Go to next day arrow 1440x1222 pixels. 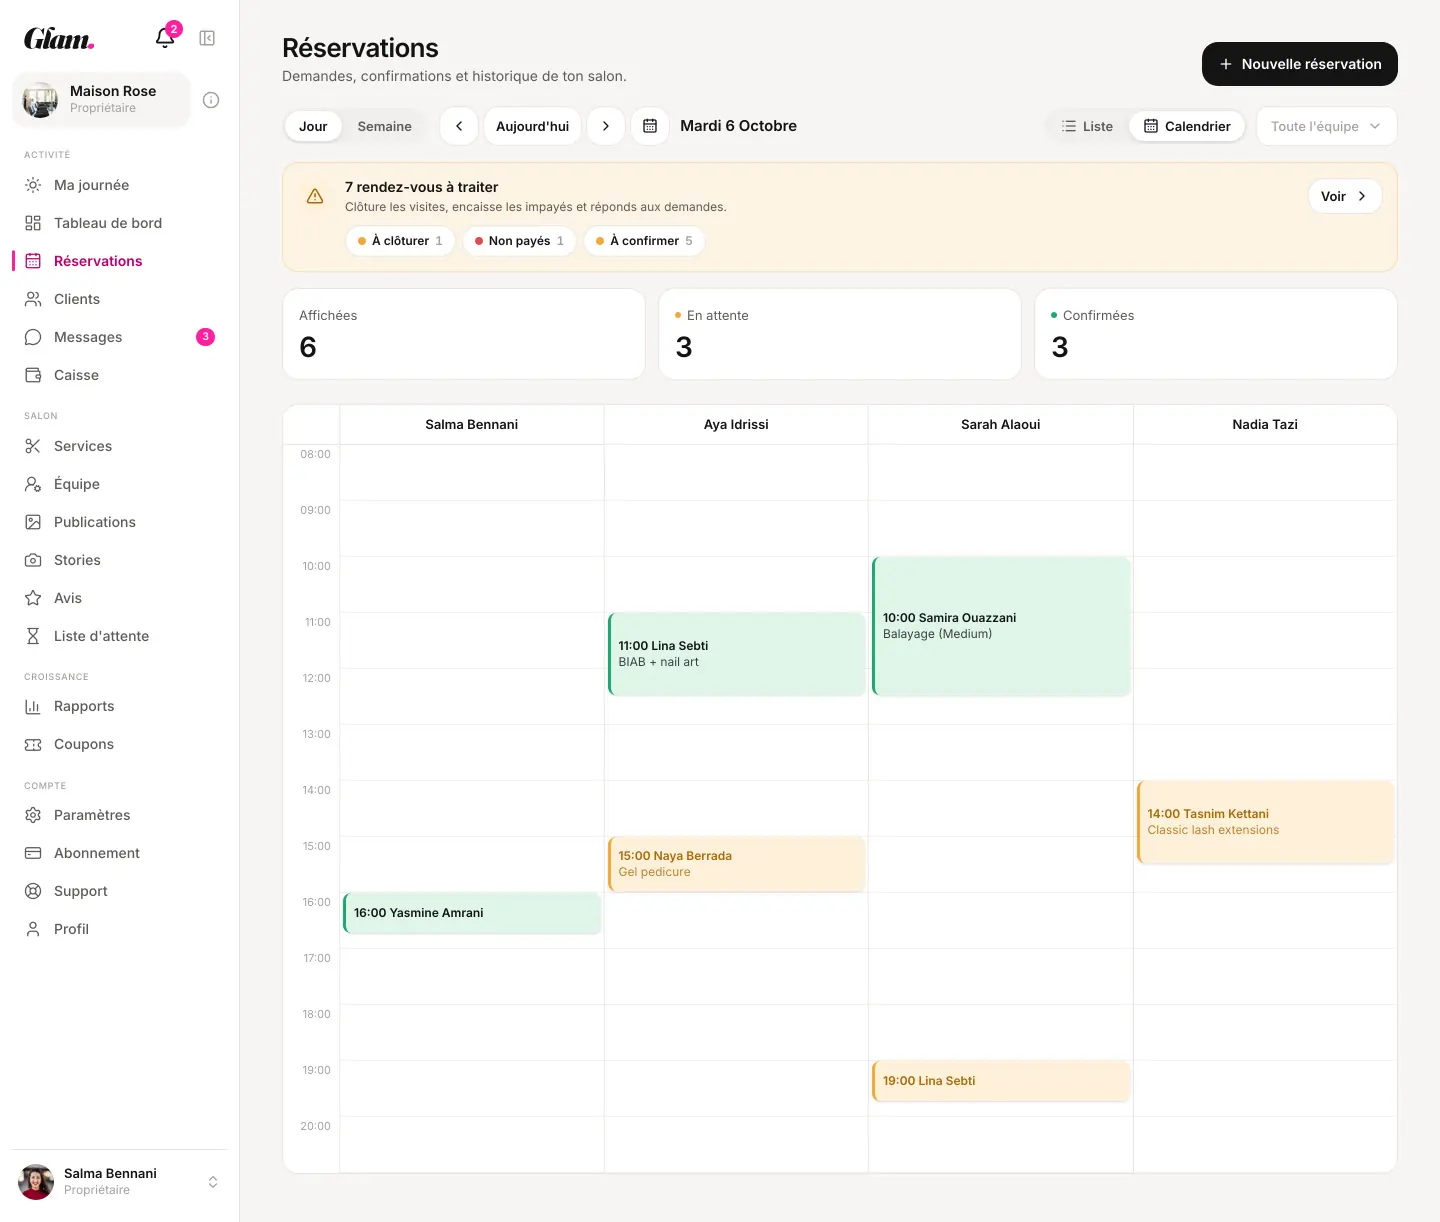pyautogui.click(x=606, y=126)
